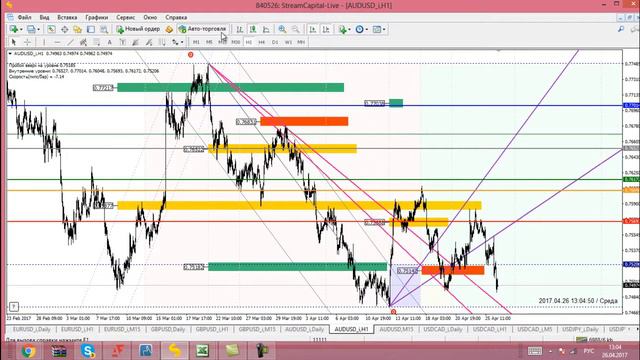Screen dimensions: 640x360
Task: Open the Profiles toolbar icon
Action: pyautogui.click(x=31, y=29)
